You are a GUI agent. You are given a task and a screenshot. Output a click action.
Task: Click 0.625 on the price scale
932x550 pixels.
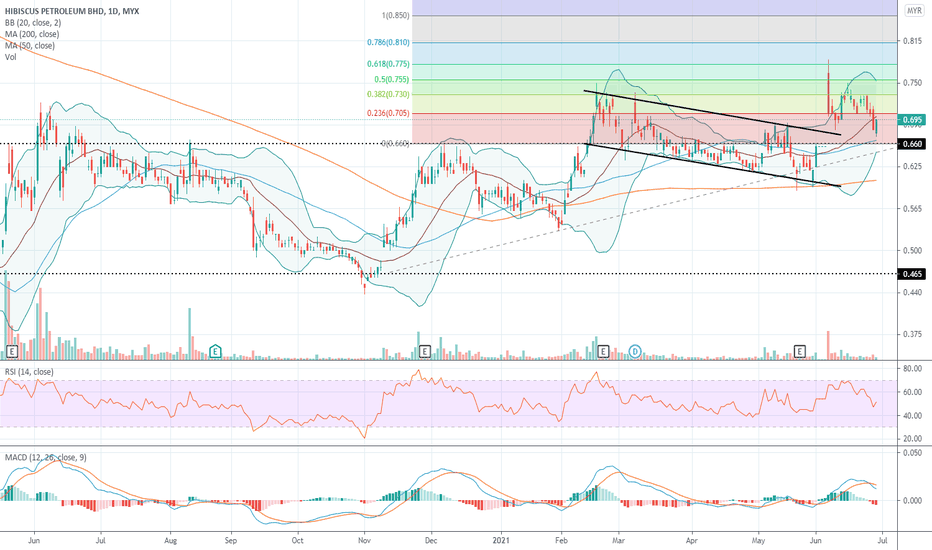(x=912, y=166)
